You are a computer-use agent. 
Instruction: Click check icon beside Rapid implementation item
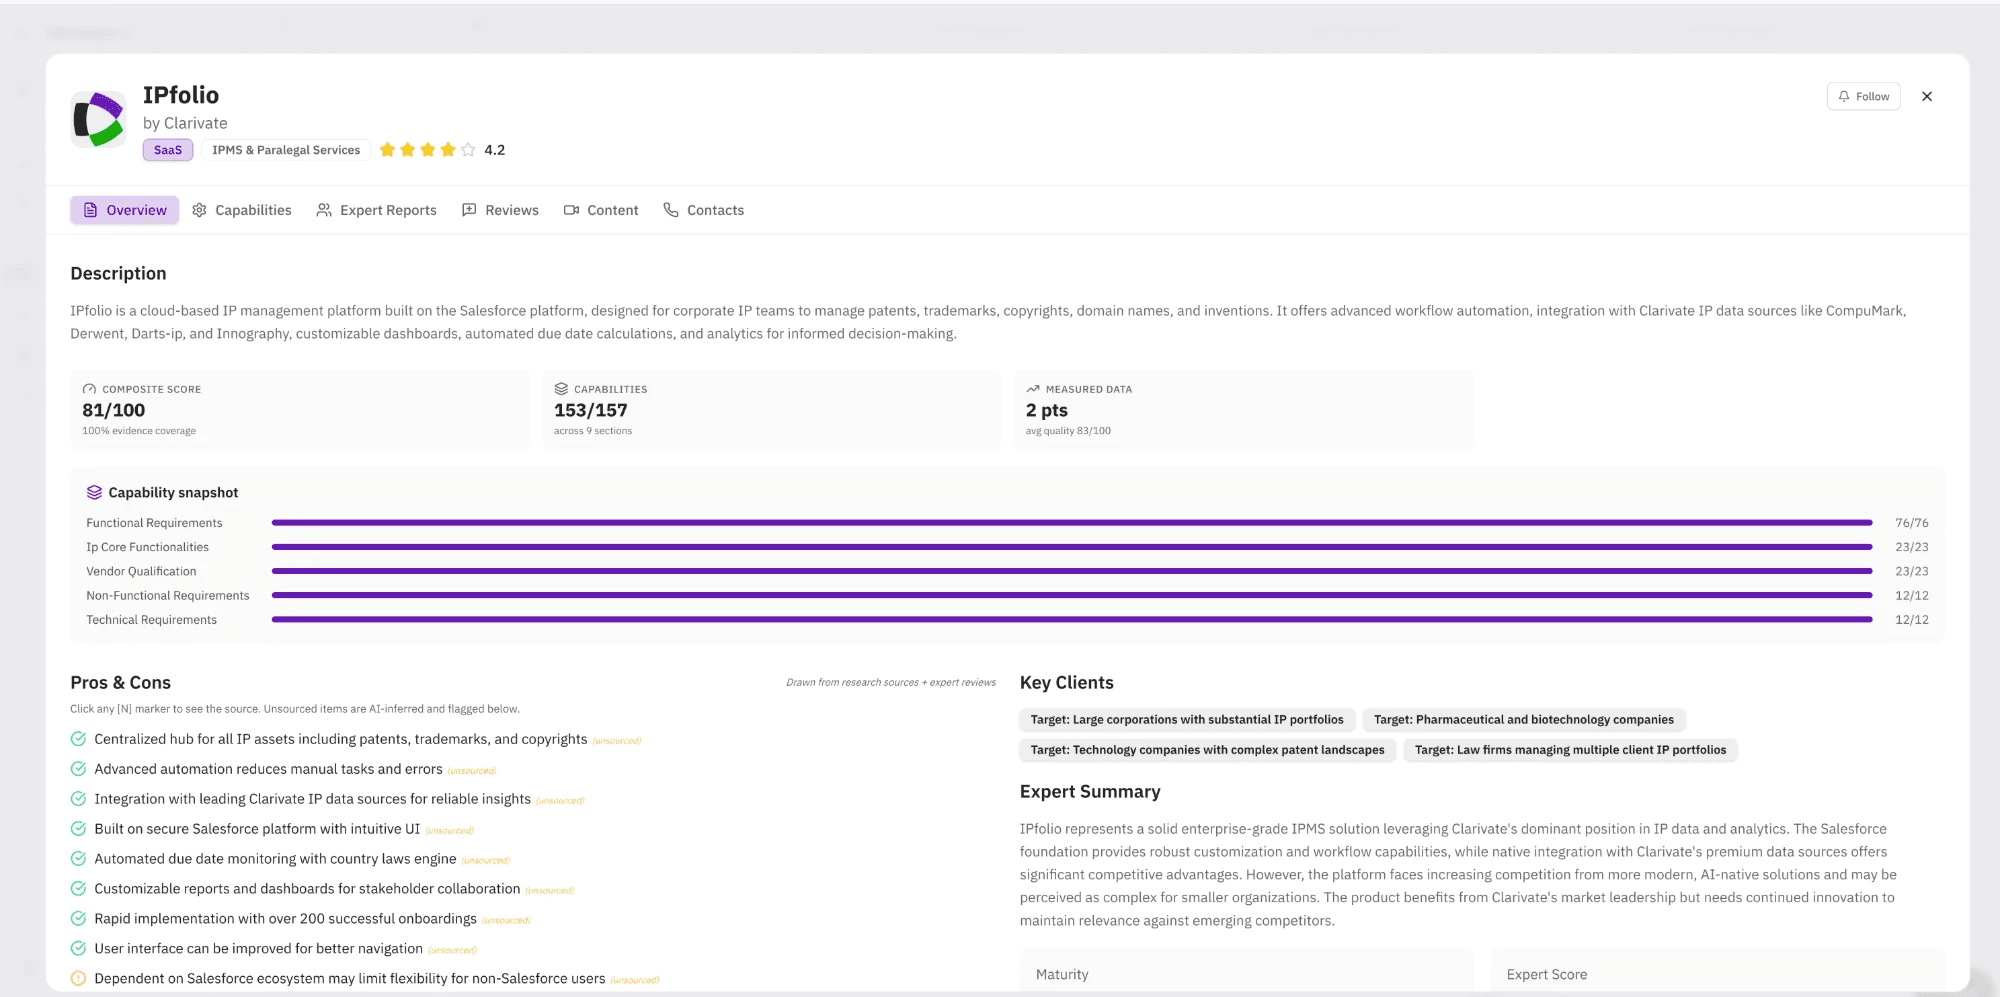click(78, 919)
